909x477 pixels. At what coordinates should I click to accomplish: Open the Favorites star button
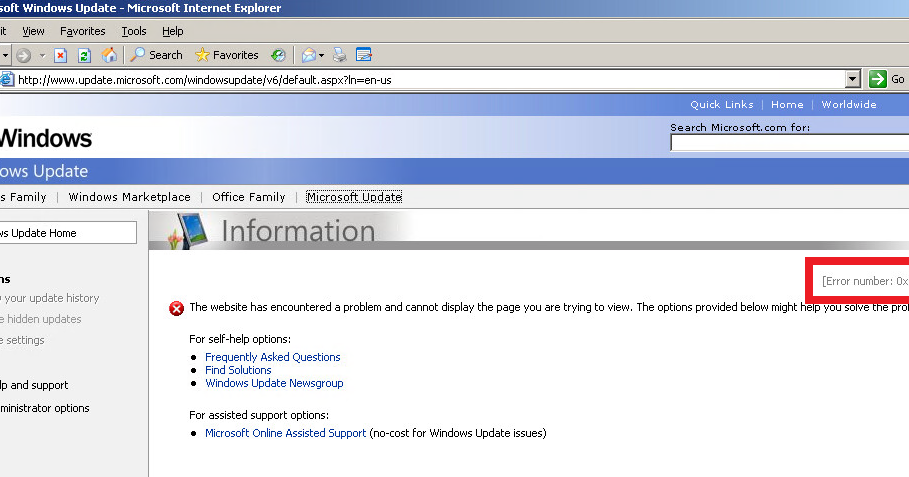click(227, 55)
